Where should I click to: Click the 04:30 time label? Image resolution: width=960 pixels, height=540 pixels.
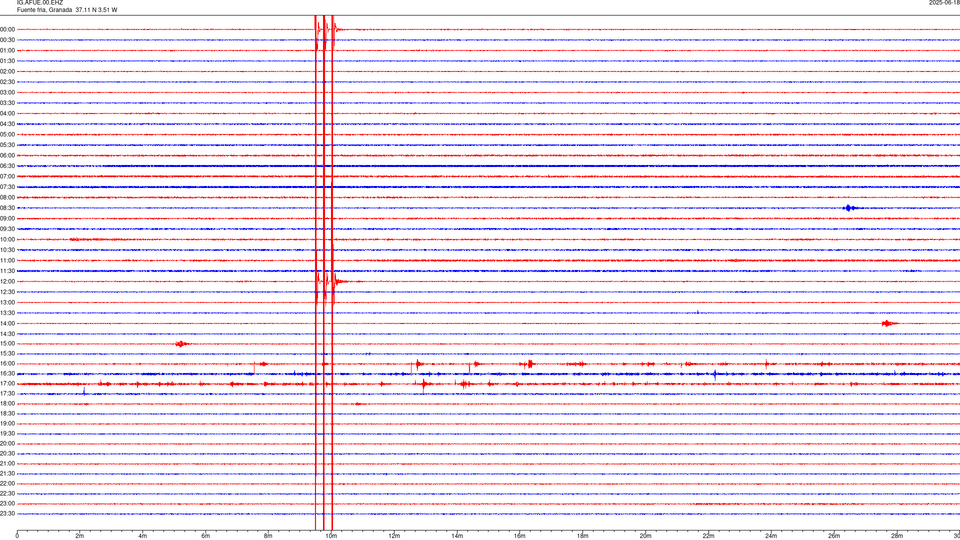(x=8, y=124)
